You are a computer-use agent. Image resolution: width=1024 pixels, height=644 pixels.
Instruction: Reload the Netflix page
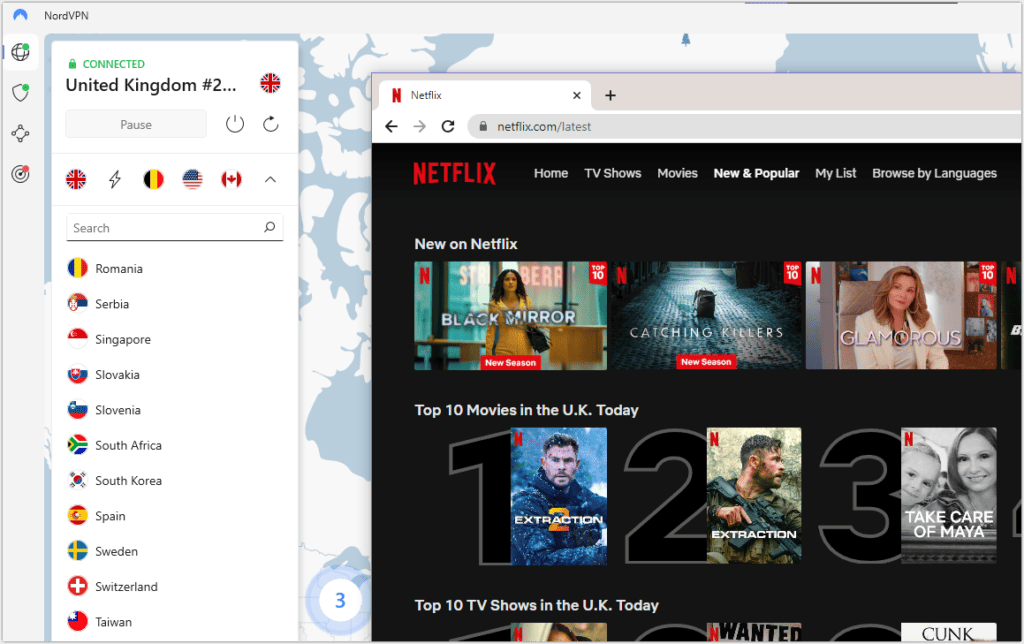pos(448,127)
